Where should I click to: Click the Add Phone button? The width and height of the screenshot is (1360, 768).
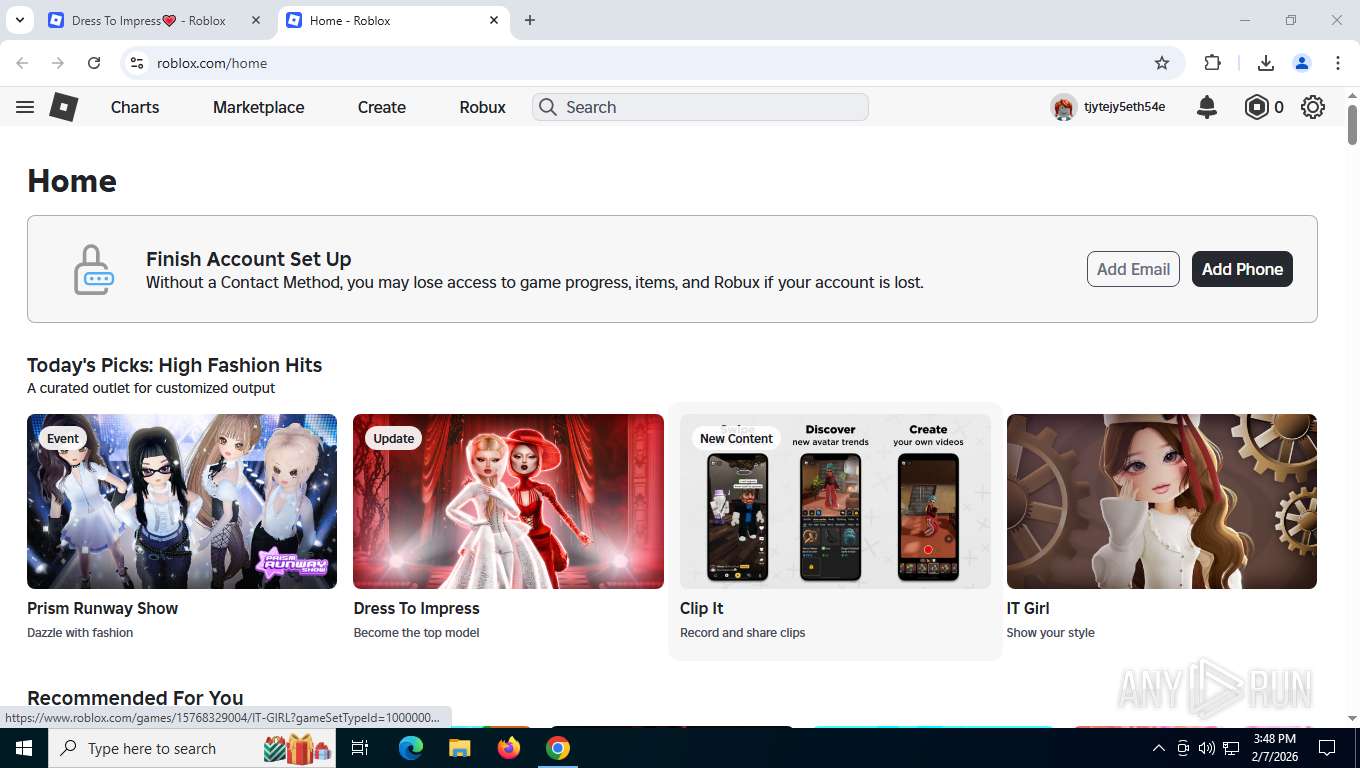click(x=1242, y=269)
